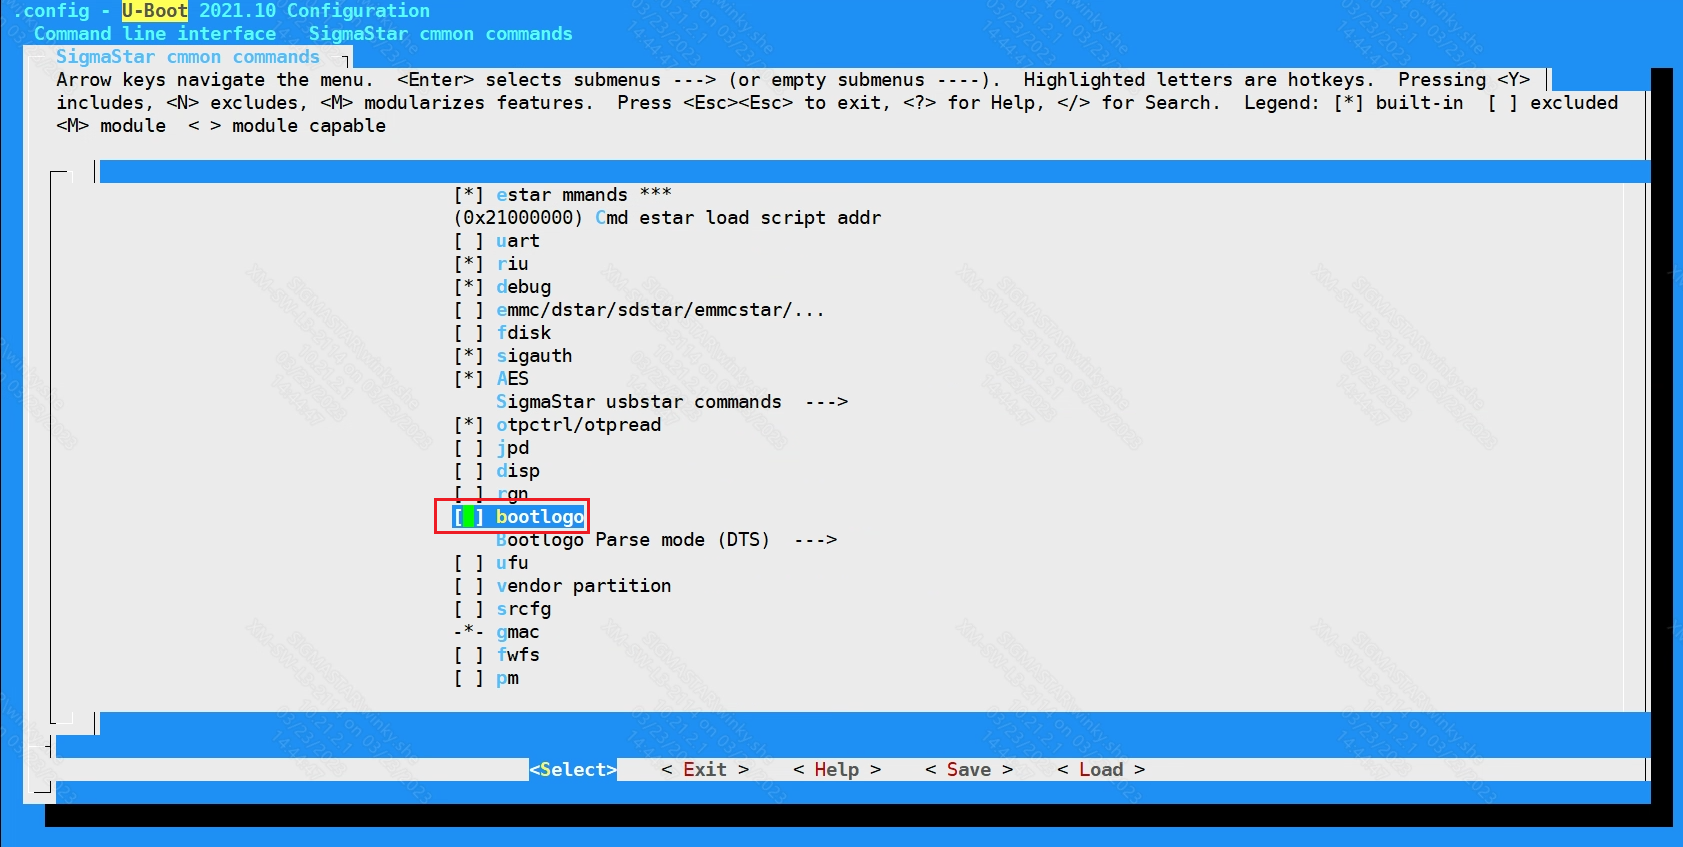Click the Exit button
This screenshot has width=1683, height=847.
pos(705,770)
